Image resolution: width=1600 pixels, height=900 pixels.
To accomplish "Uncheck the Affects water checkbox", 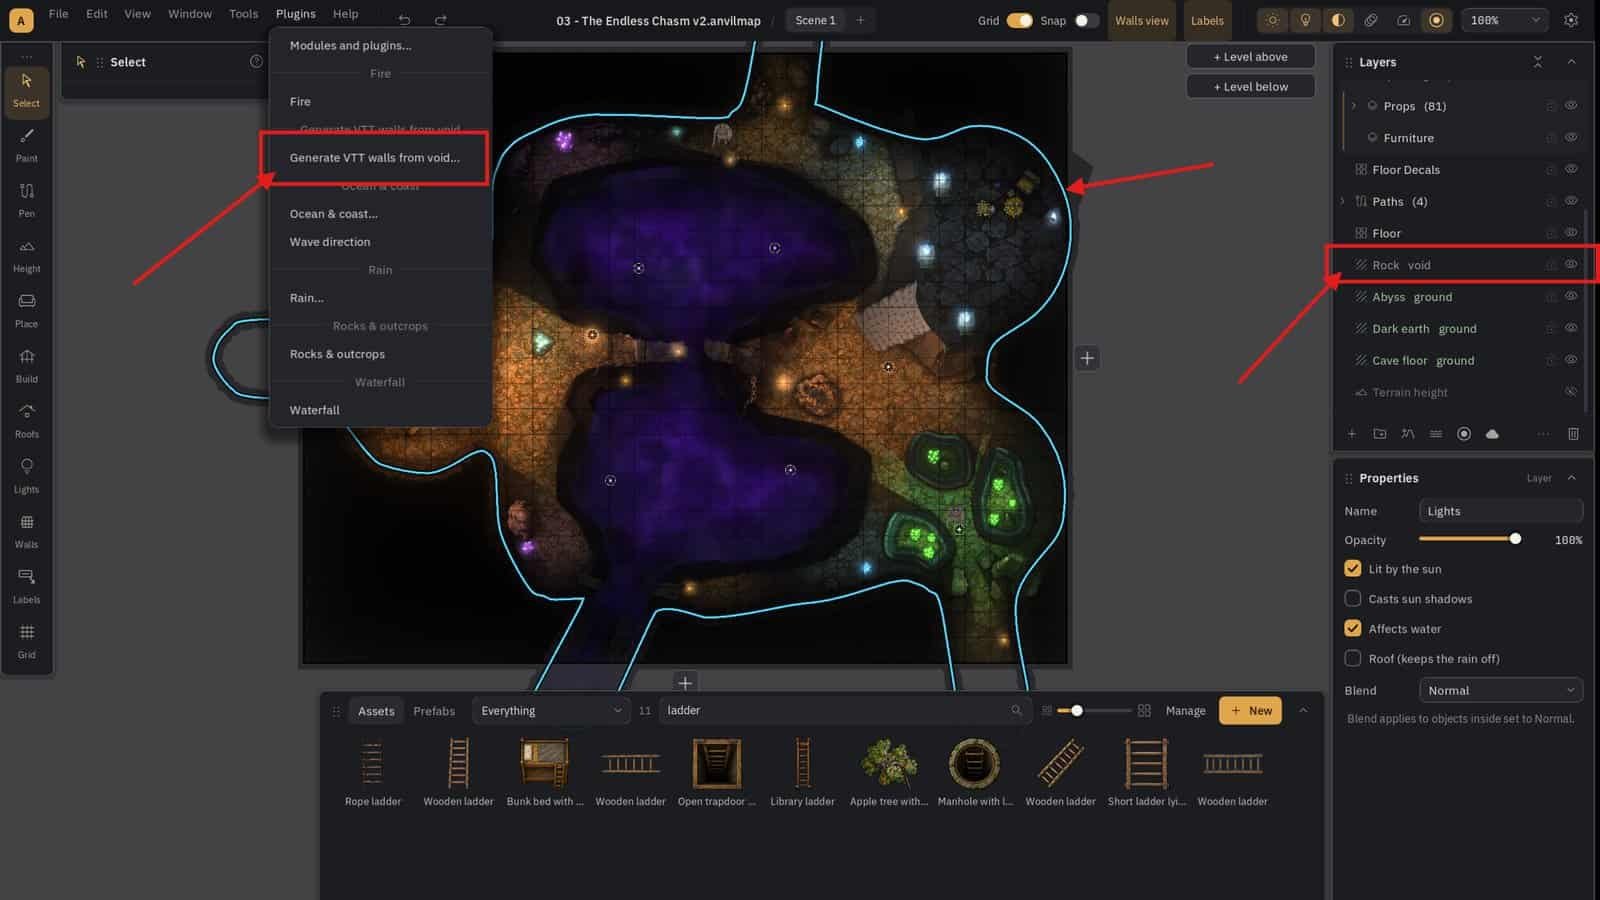I will (1353, 628).
